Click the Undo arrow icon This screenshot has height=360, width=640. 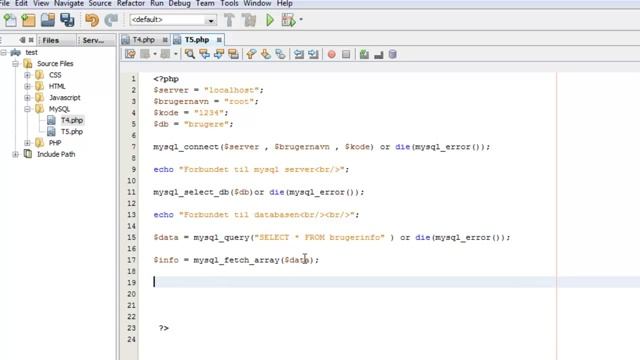tap(92, 20)
